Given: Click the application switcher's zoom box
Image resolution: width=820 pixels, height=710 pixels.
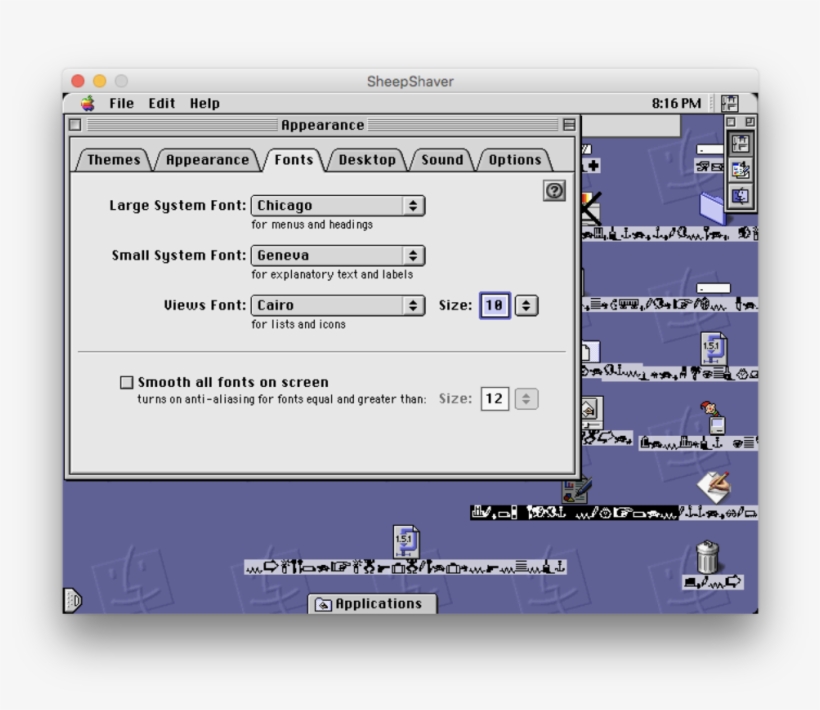Looking at the screenshot, I should click(749, 122).
